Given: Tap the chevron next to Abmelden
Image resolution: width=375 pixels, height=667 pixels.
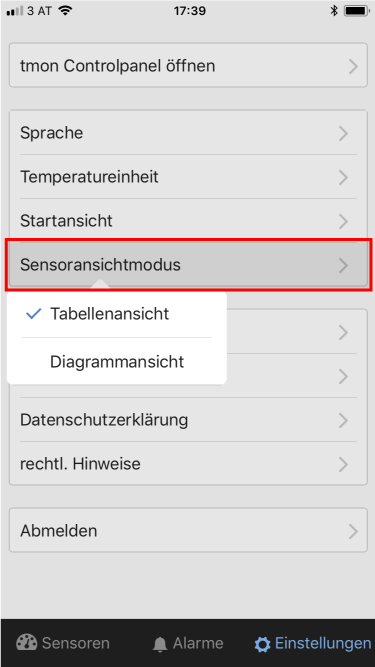Looking at the screenshot, I should pyautogui.click(x=353, y=531).
